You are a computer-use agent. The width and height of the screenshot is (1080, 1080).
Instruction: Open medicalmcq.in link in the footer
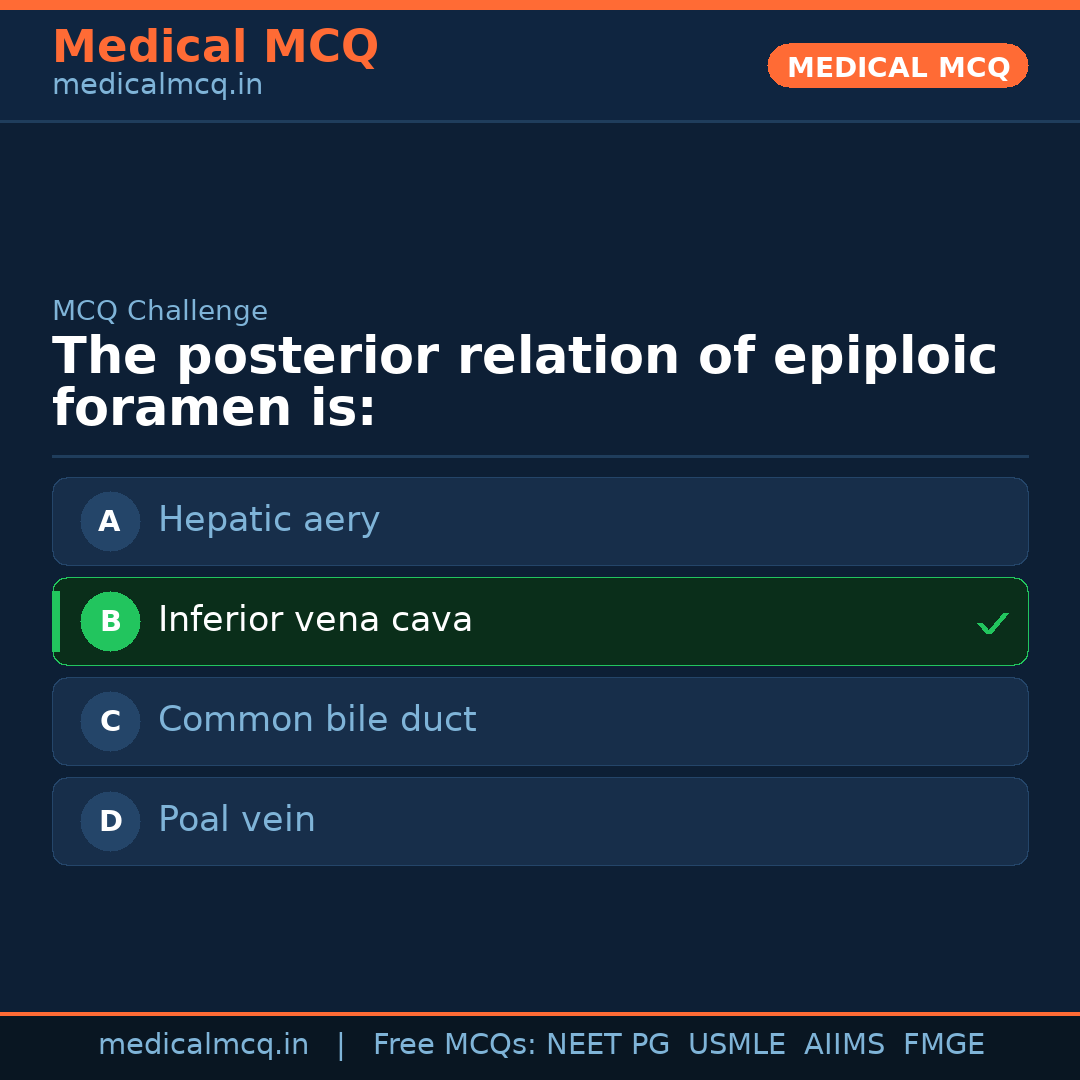[203, 1045]
